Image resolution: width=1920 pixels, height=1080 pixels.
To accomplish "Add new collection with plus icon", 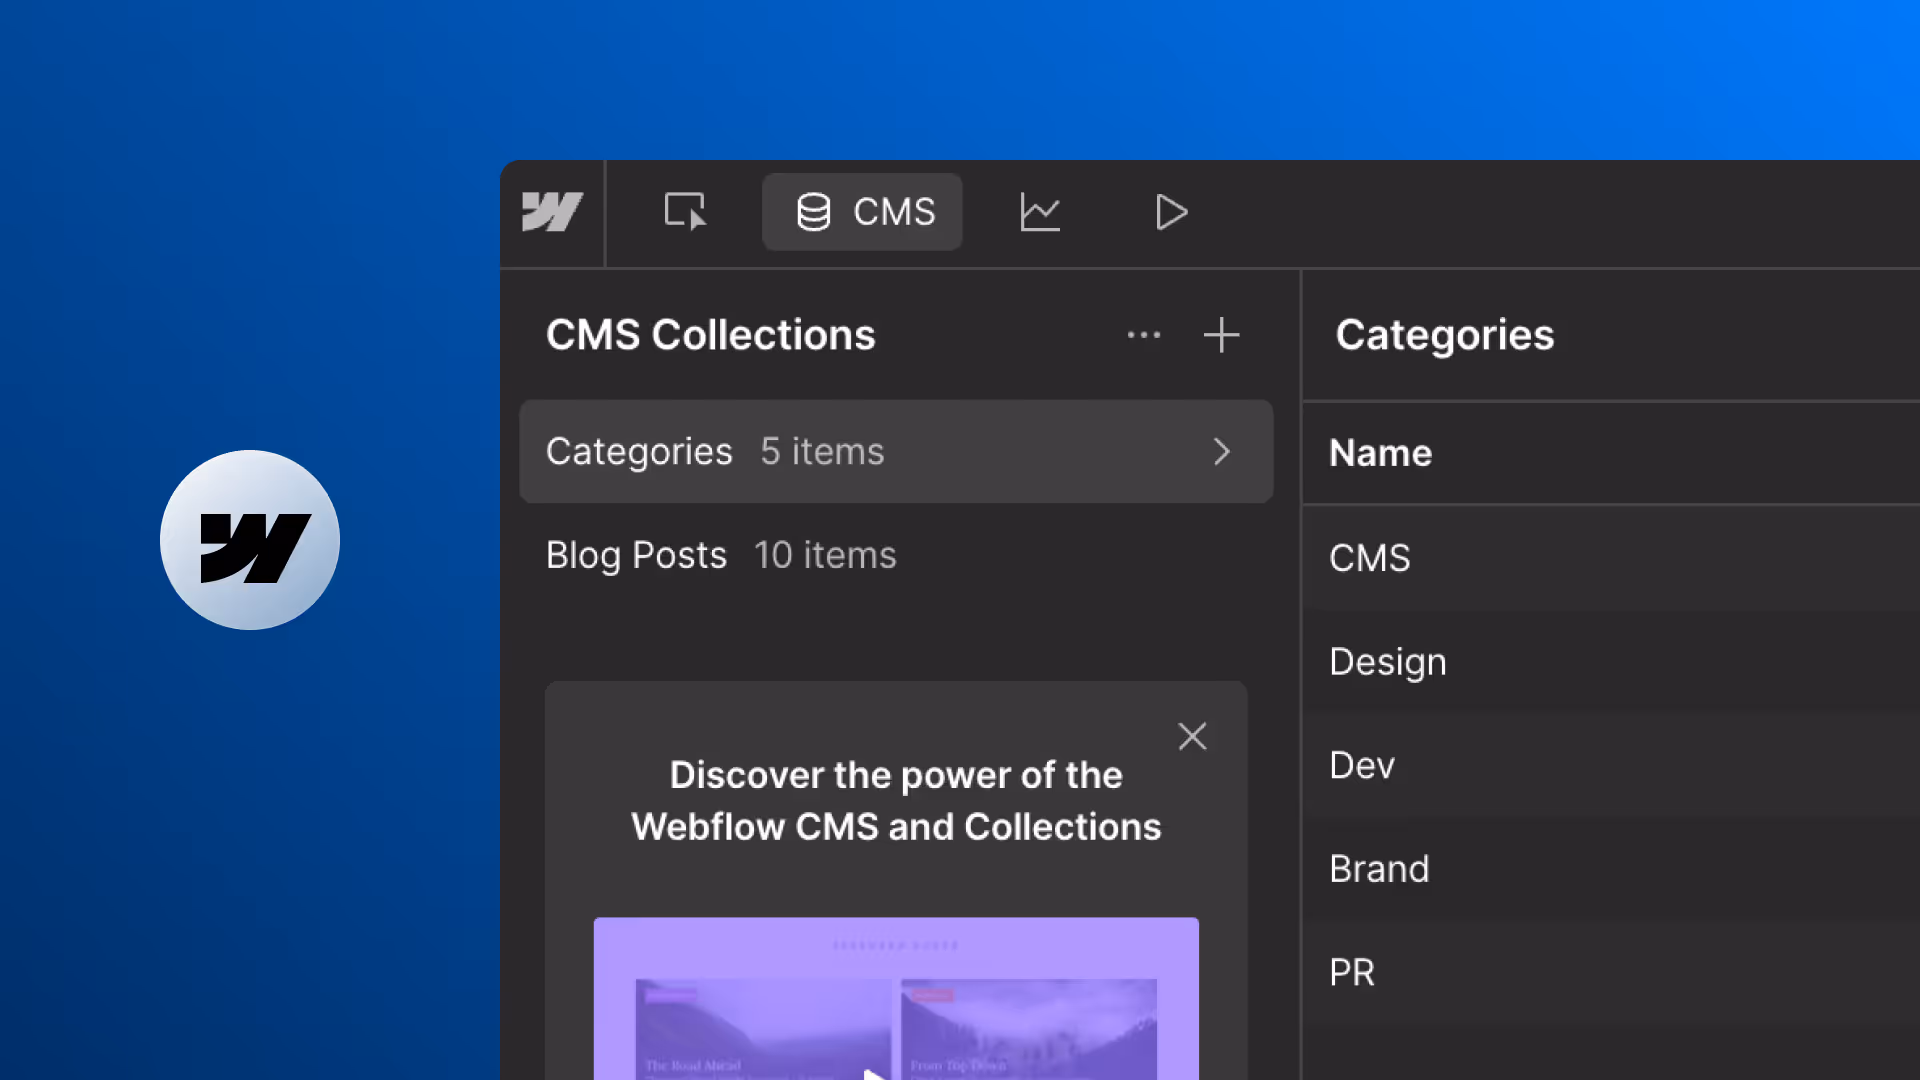I will [1221, 335].
